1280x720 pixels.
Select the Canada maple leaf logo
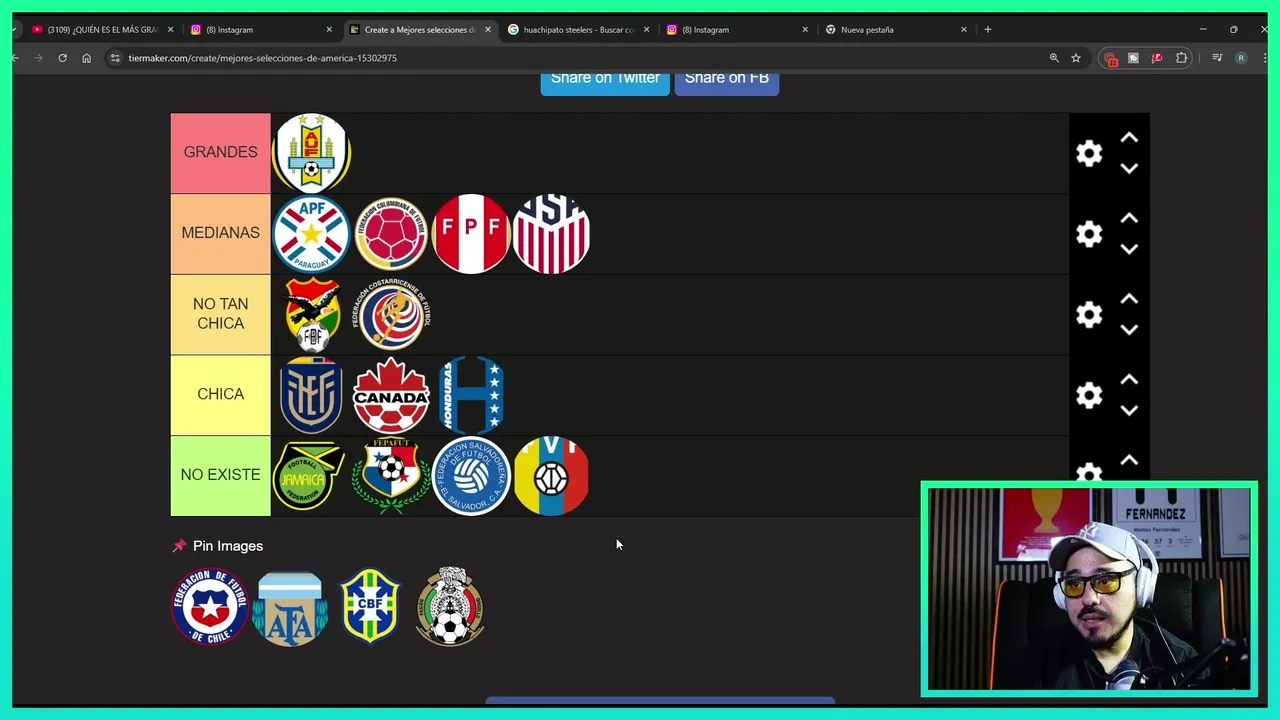tap(391, 395)
